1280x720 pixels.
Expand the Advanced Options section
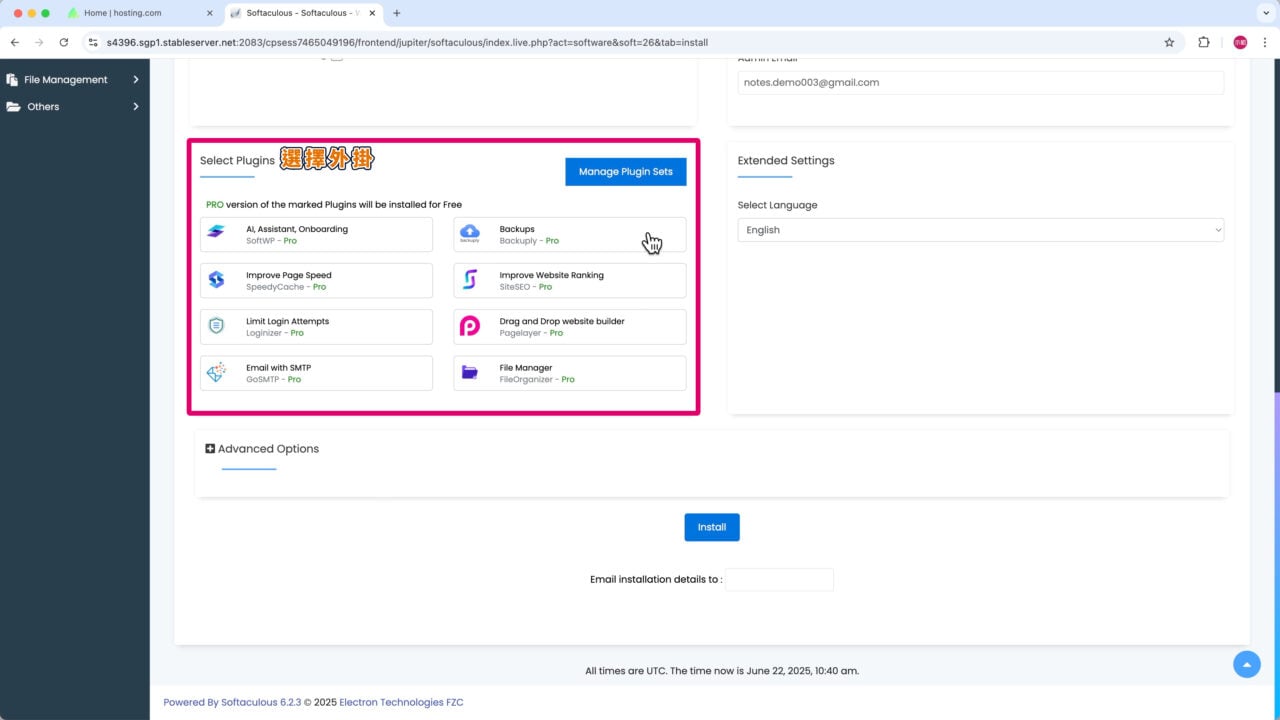(x=262, y=449)
